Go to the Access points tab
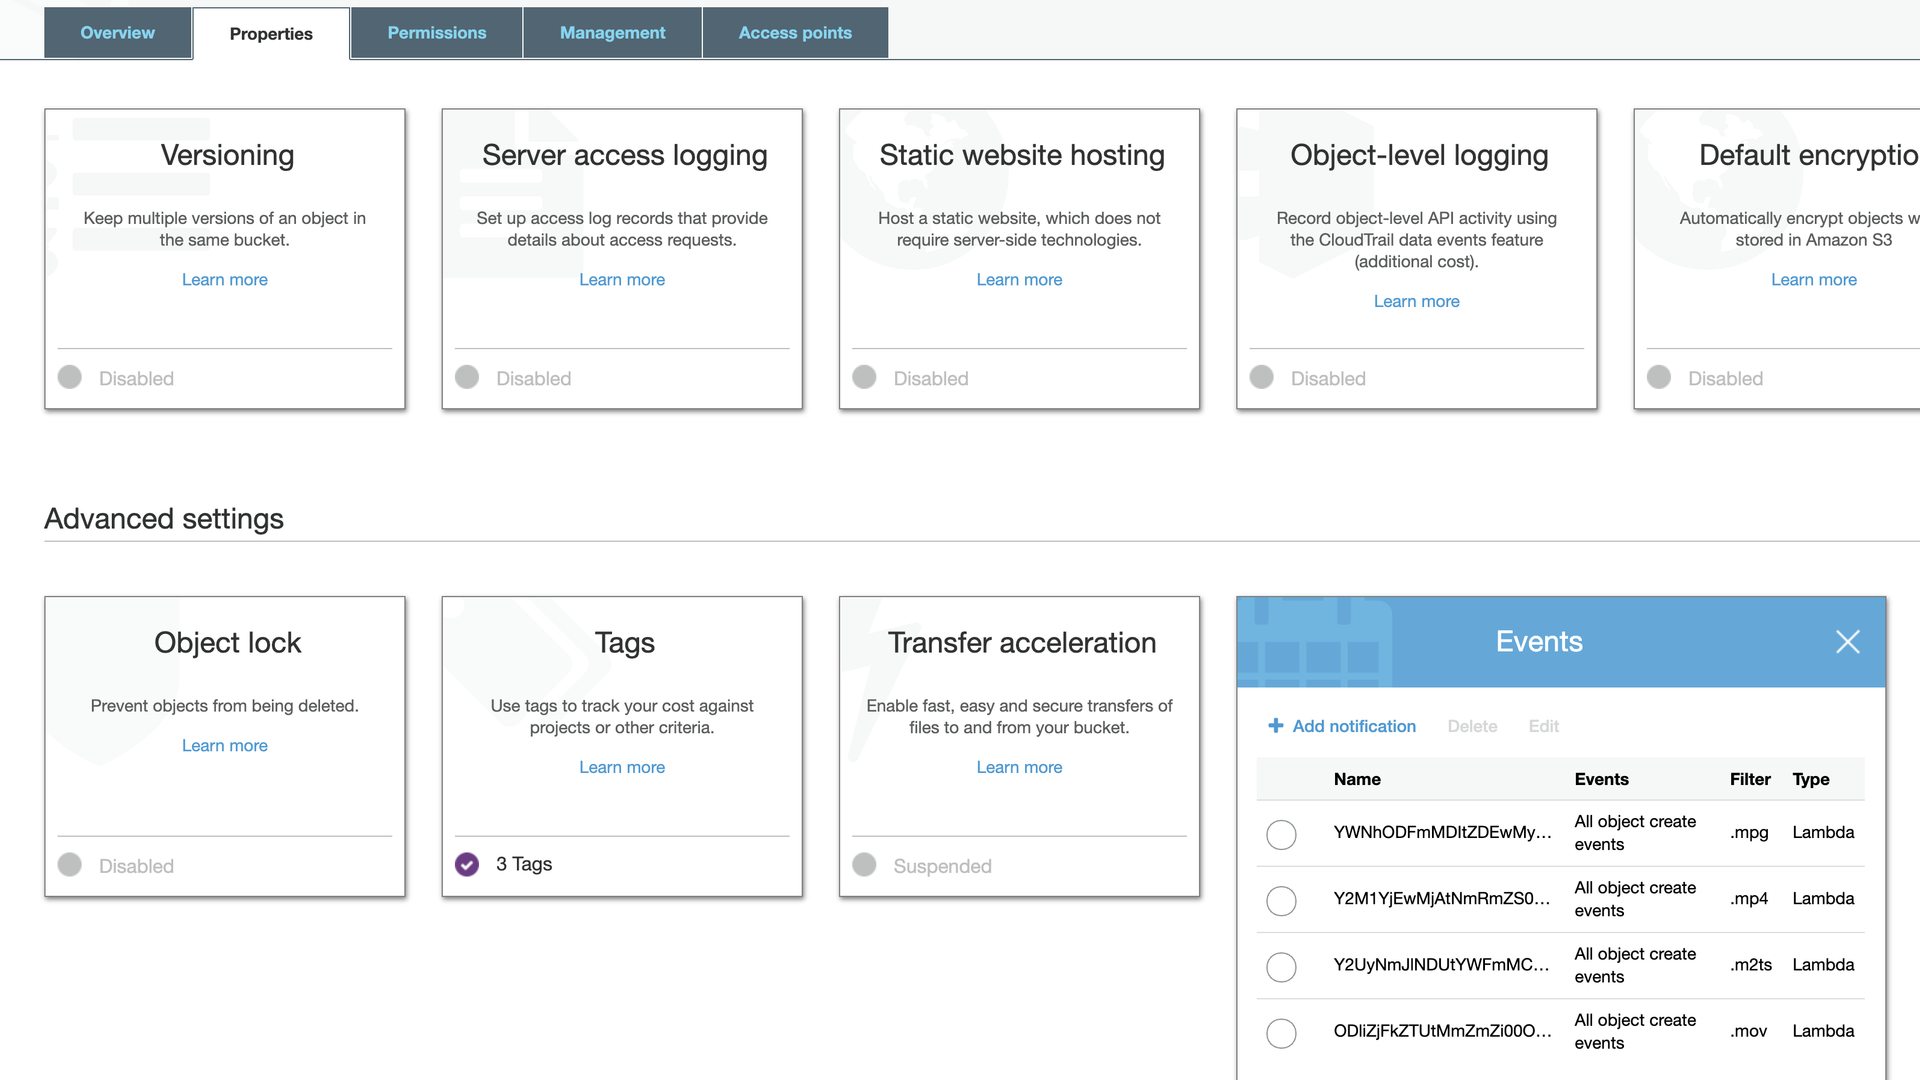Viewport: 1920px width, 1080px height. (x=795, y=33)
